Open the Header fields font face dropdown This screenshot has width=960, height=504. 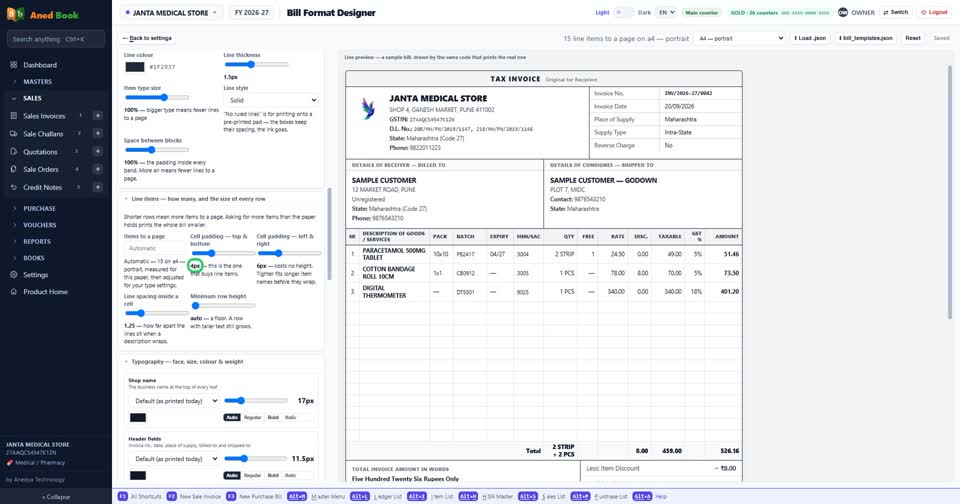click(174, 459)
